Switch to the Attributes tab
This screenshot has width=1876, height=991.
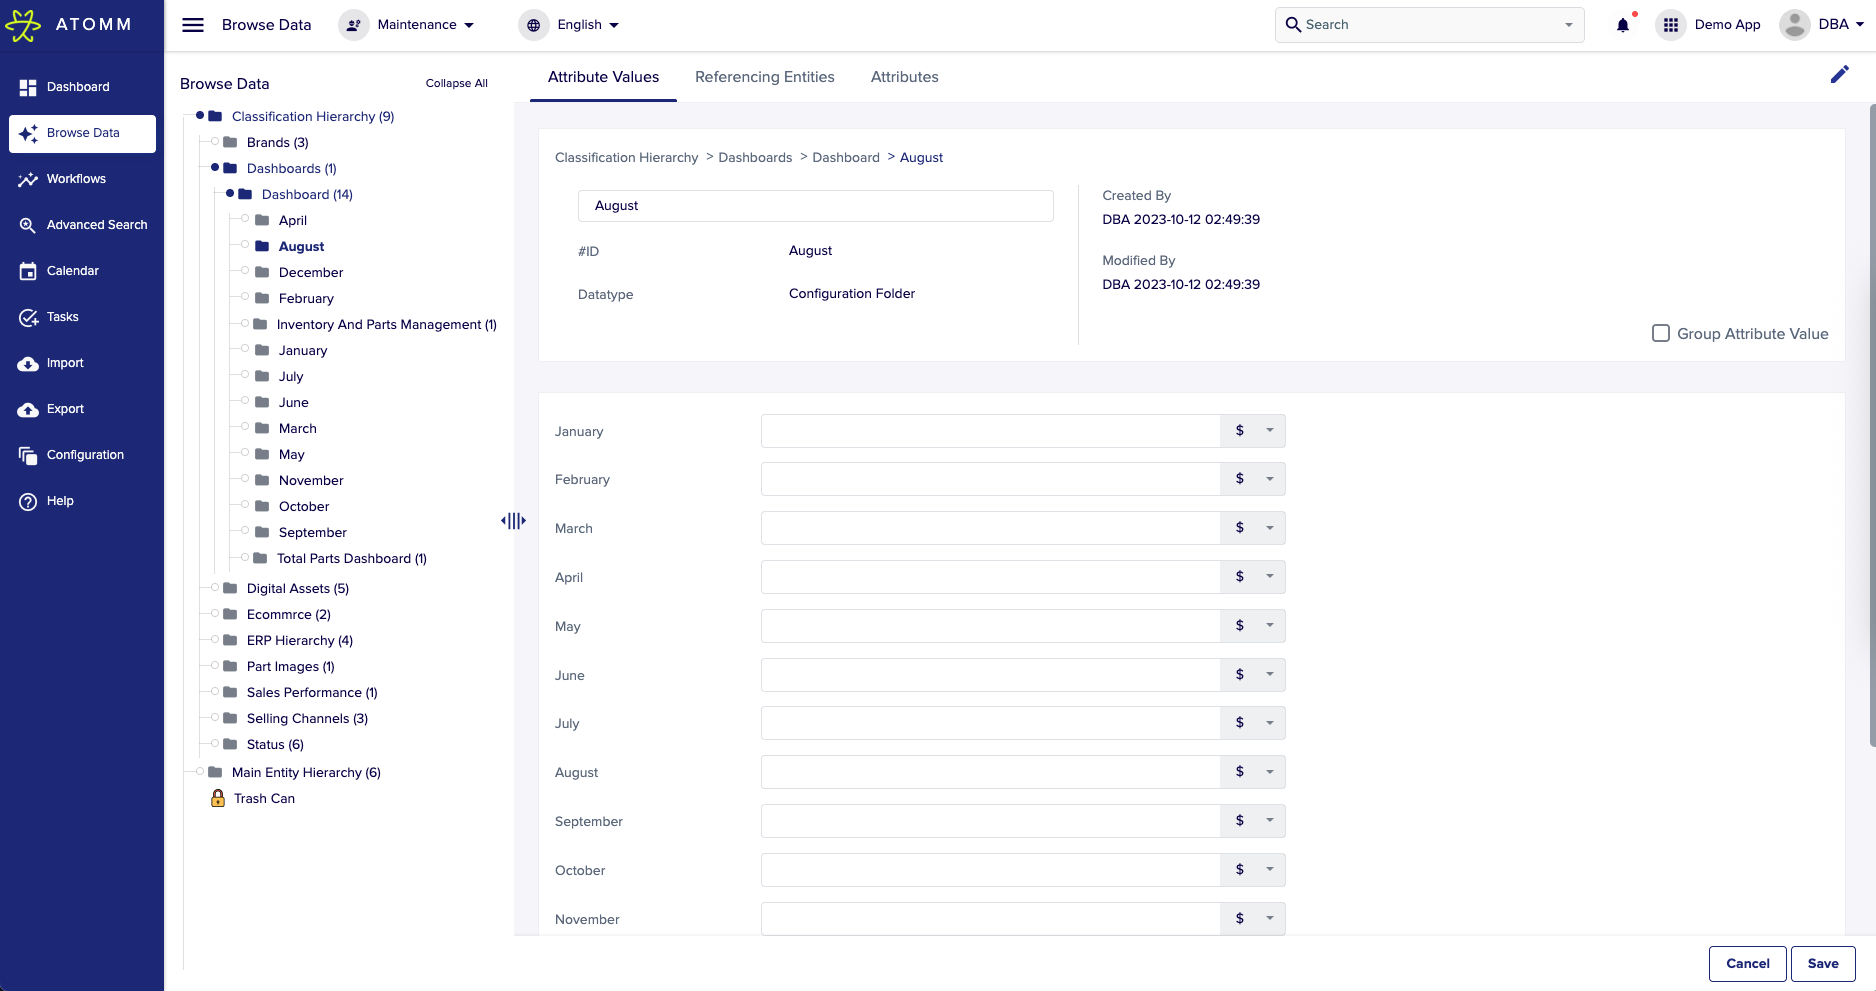coord(904,77)
